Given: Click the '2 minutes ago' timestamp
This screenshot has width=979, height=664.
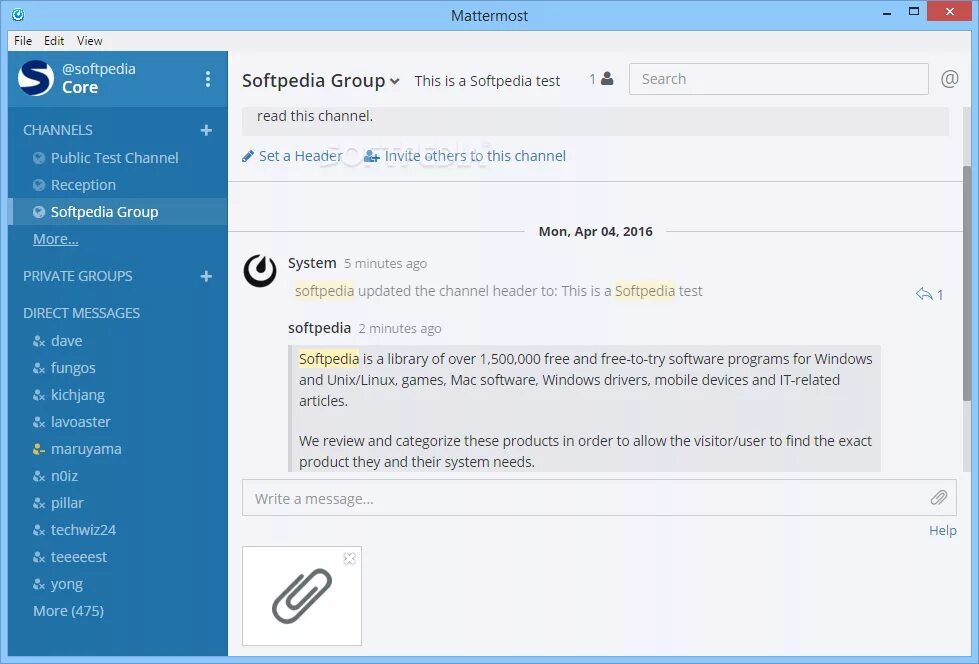Looking at the screenshot, I should point(400,329).
